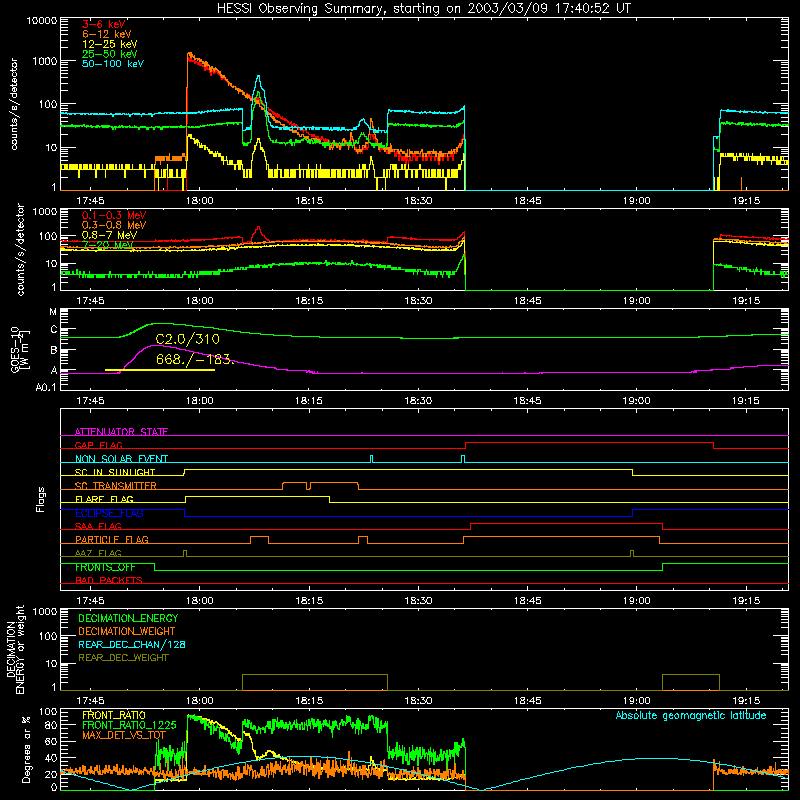Click the REAR_DEC_CHAN/128 legend entry
Viewport: 800px width, 800px height.
click(132, 644)
